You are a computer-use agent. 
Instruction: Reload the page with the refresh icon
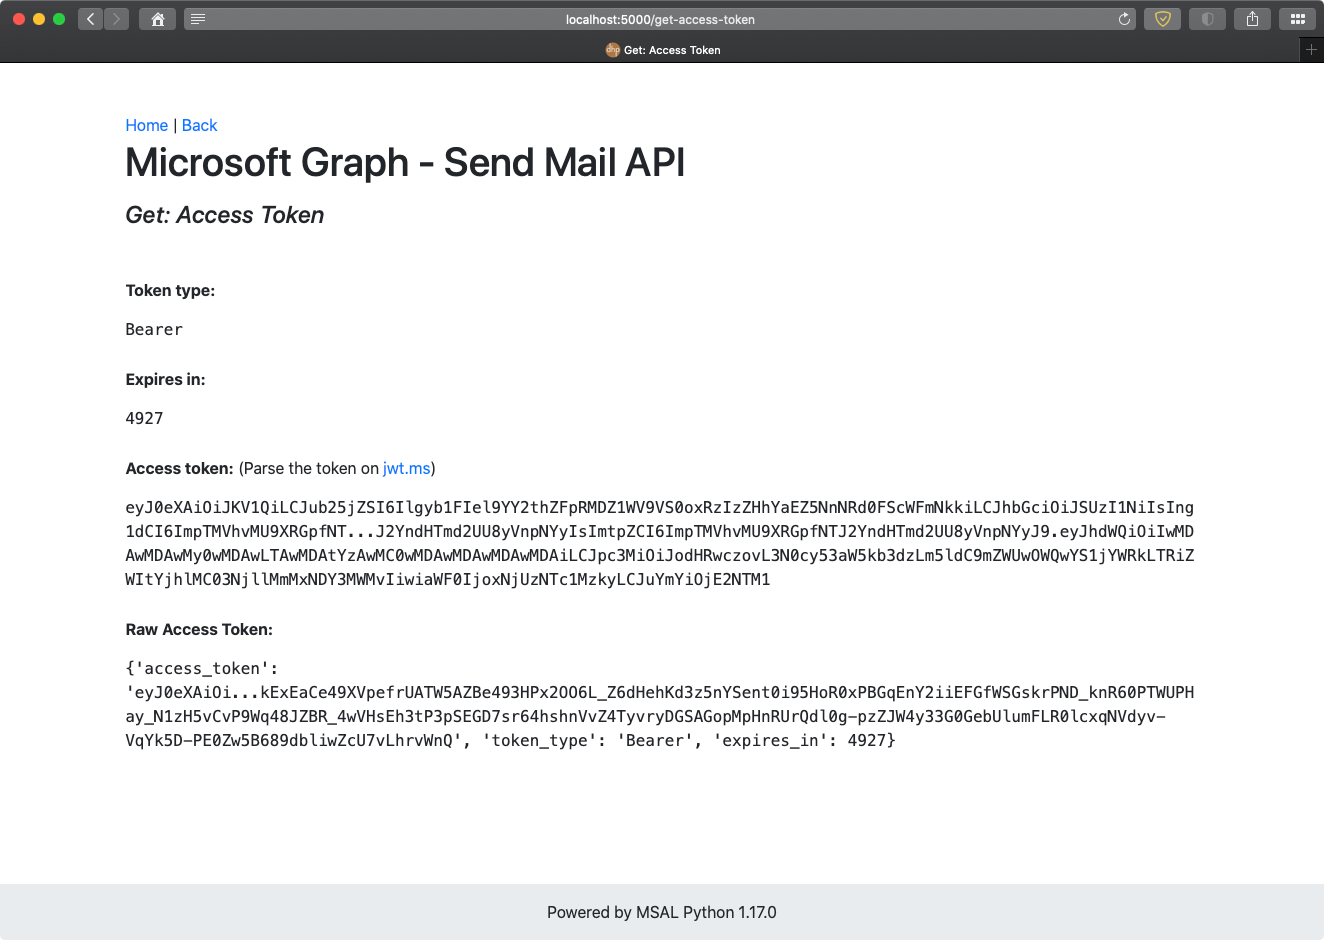(1124, 19)
